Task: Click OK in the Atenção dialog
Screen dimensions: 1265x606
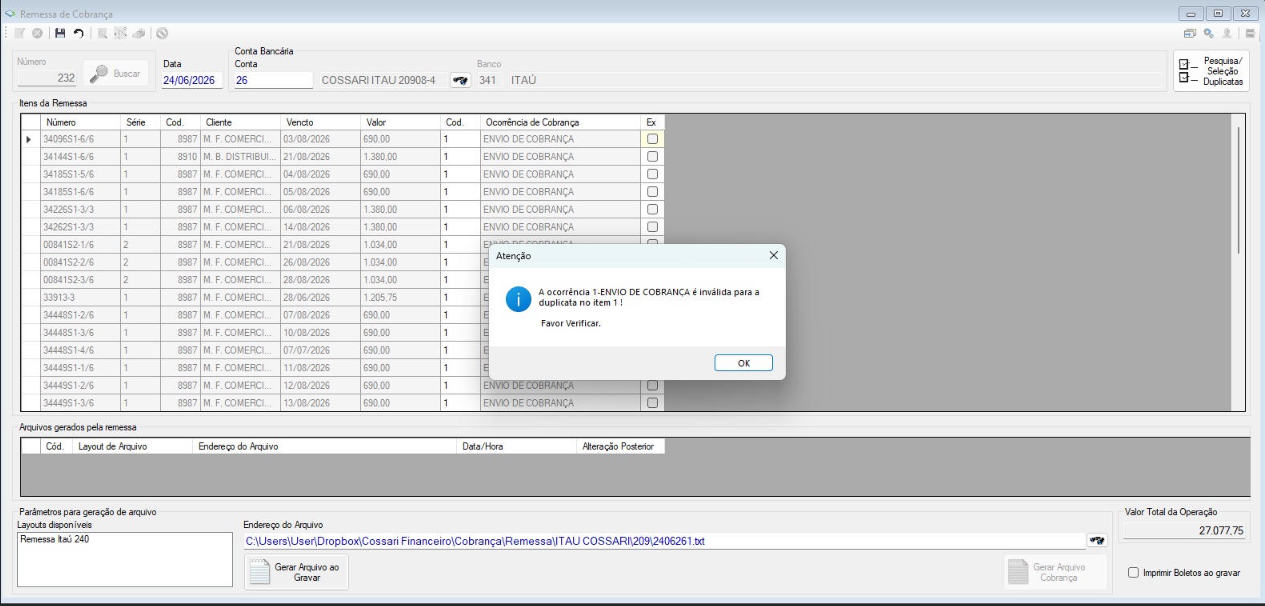Action: click(743, 363)
